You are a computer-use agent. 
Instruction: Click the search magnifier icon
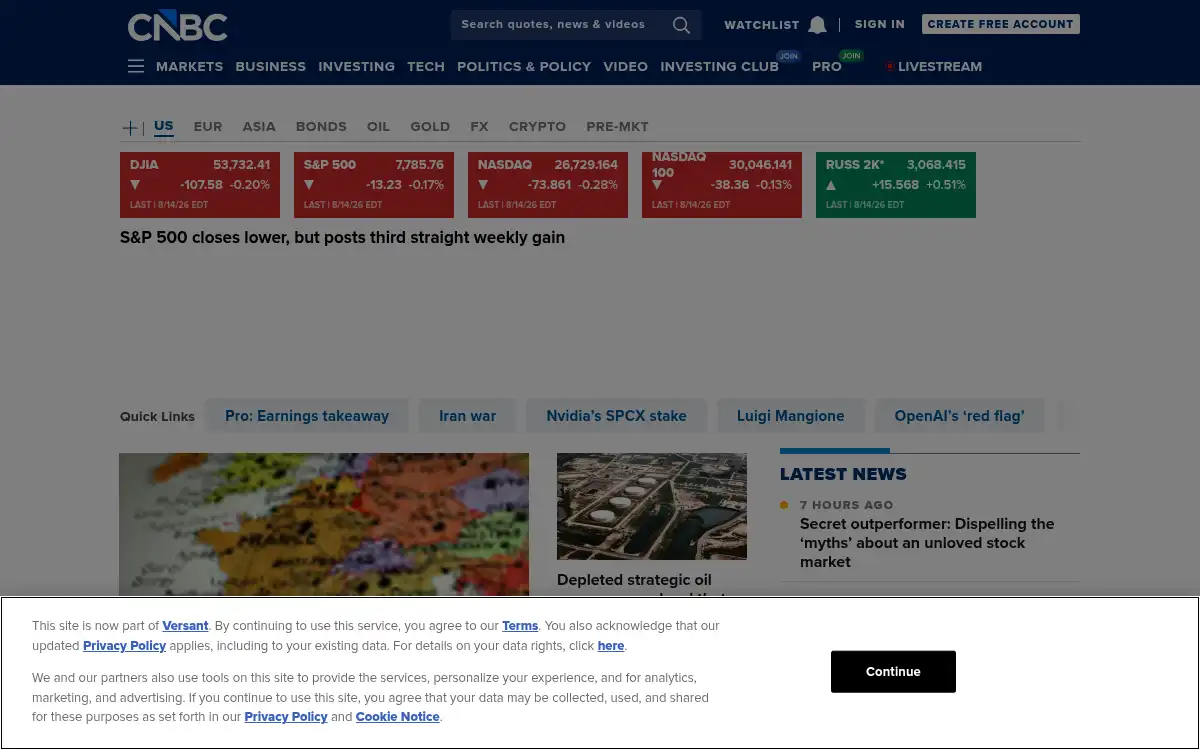click(x=681, y=25)
